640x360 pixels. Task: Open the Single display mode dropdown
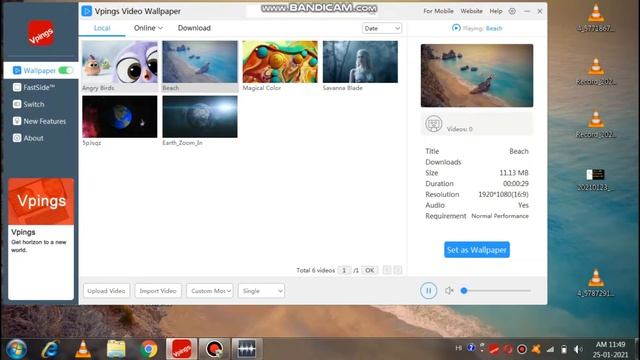[x=261, y=291]
